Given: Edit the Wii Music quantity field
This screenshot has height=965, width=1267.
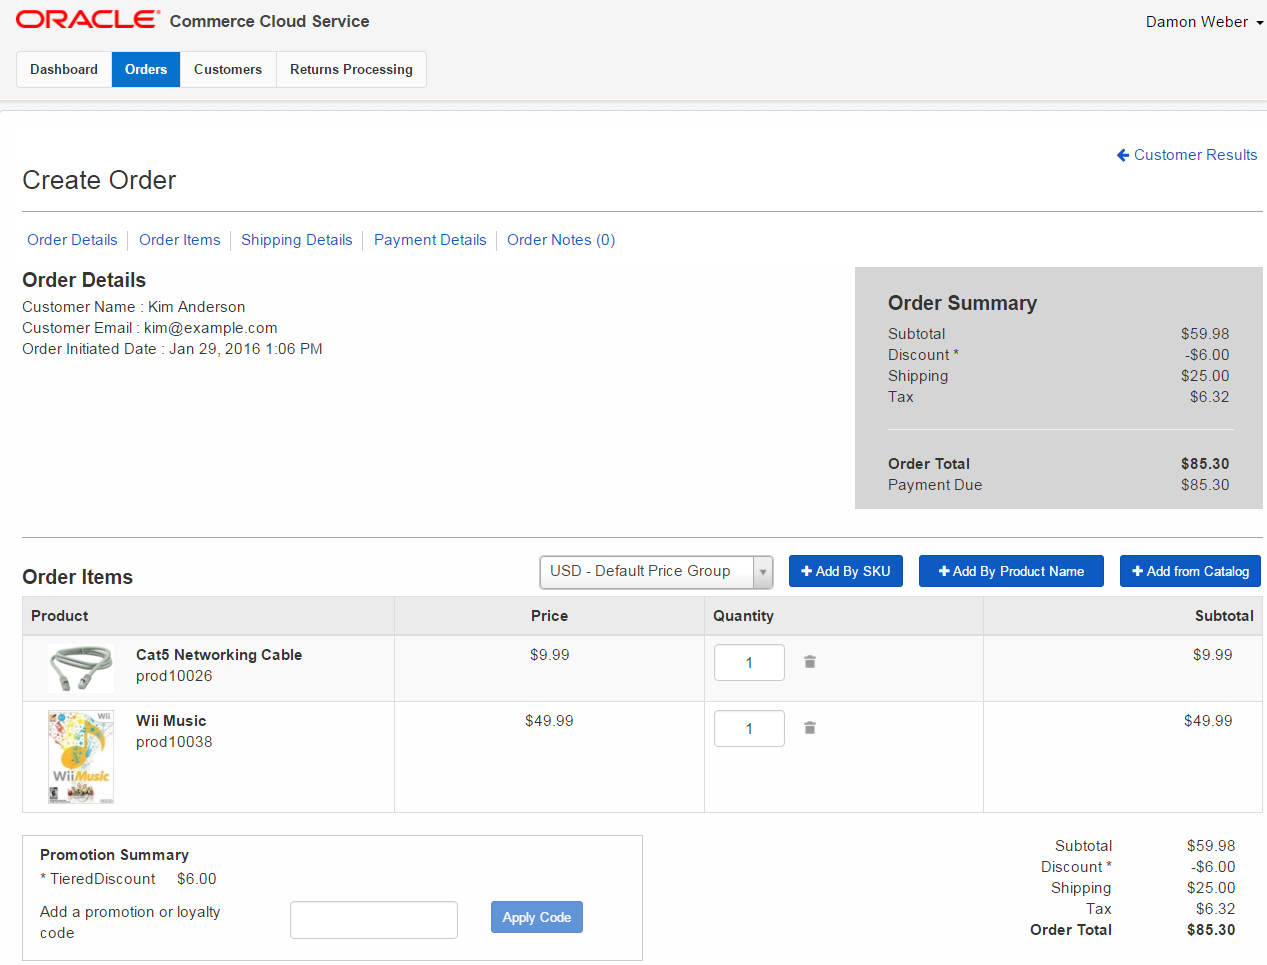Looking at the screenshot, I should [749, 729].
